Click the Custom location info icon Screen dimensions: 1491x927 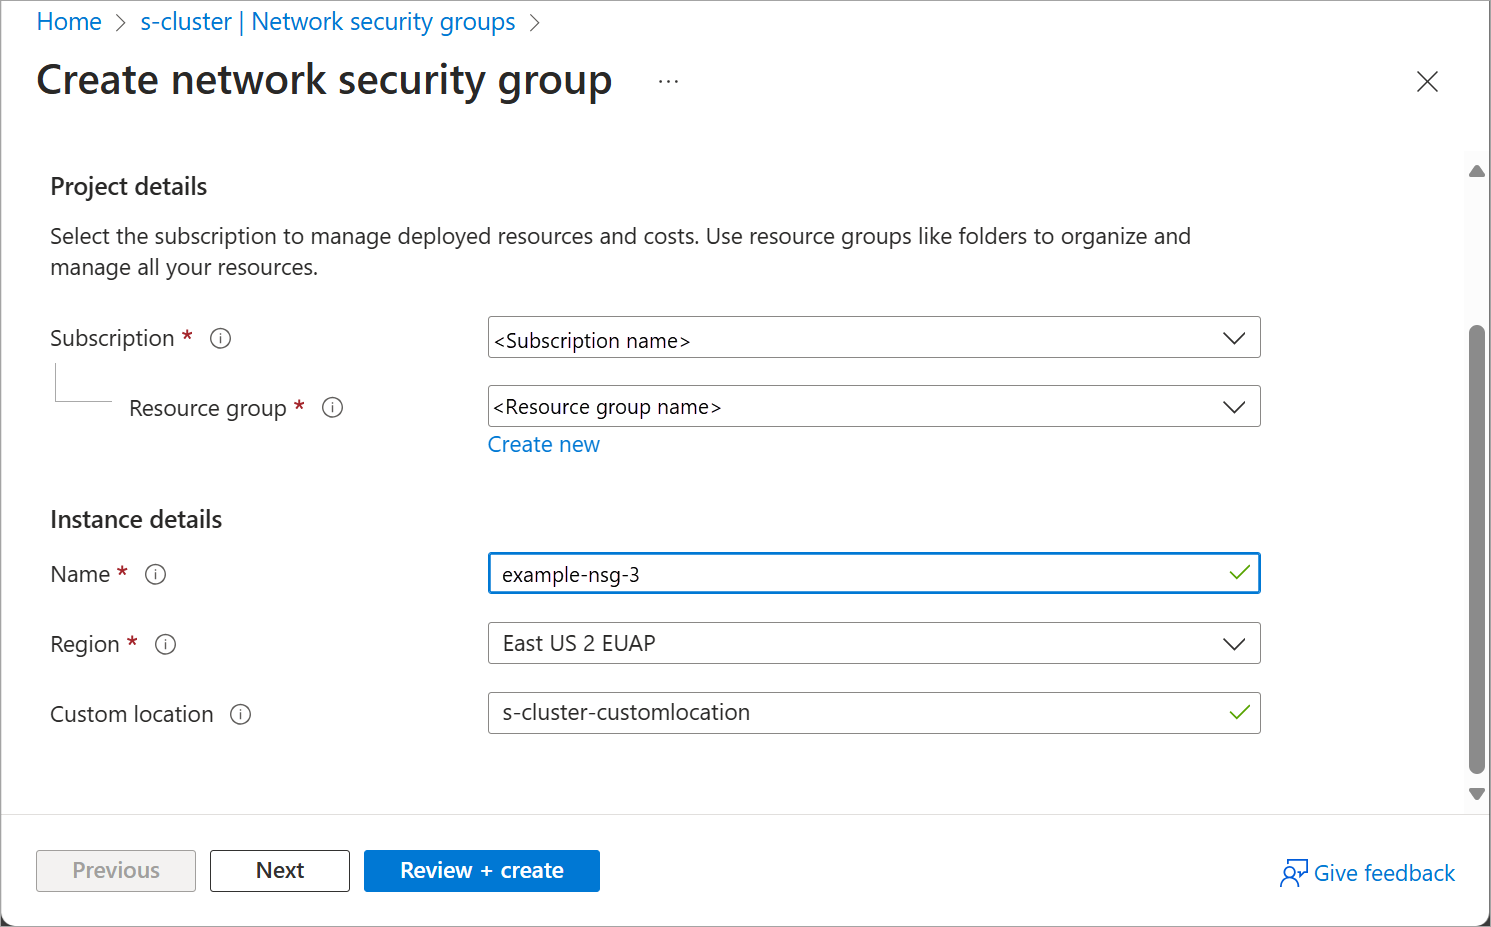[x=241, y=715]
